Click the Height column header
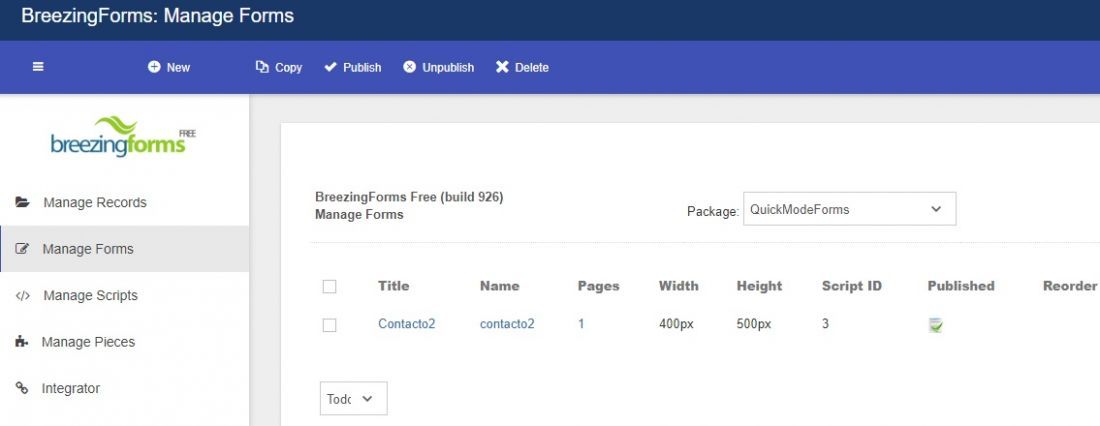Screen dimensions: 1100x426 click(x=759, y=286)
